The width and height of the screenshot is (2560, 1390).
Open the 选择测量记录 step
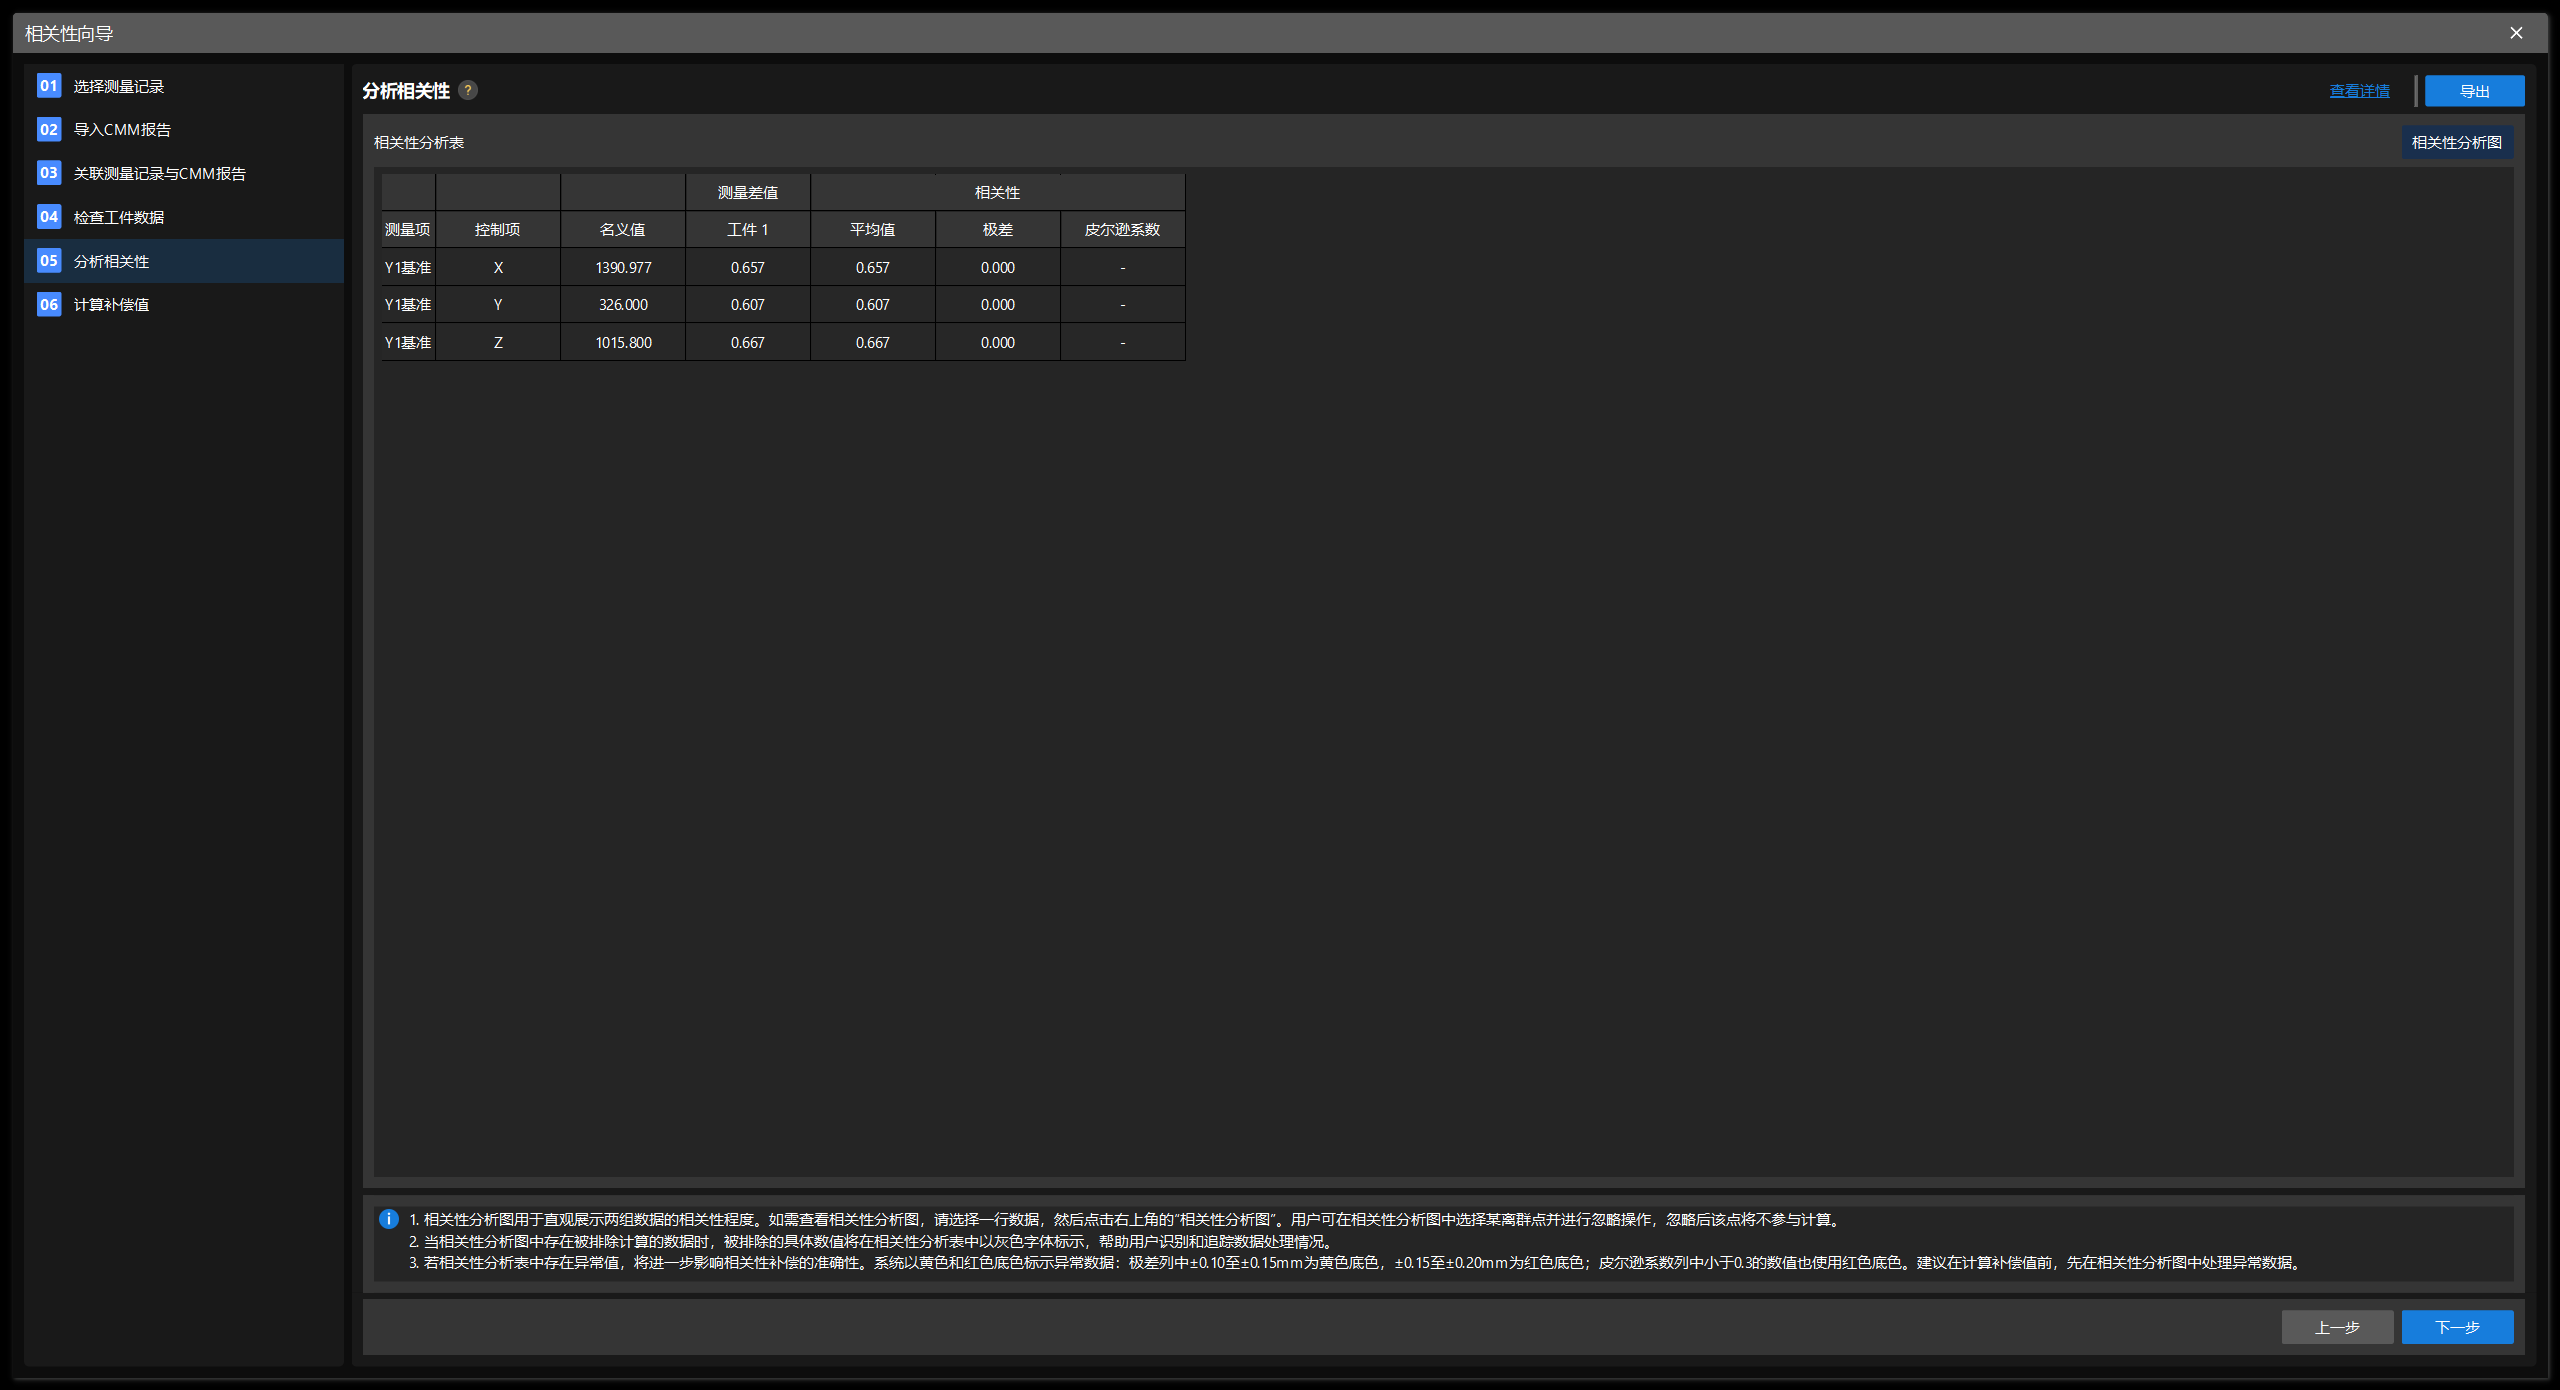(x=118, y=87)
